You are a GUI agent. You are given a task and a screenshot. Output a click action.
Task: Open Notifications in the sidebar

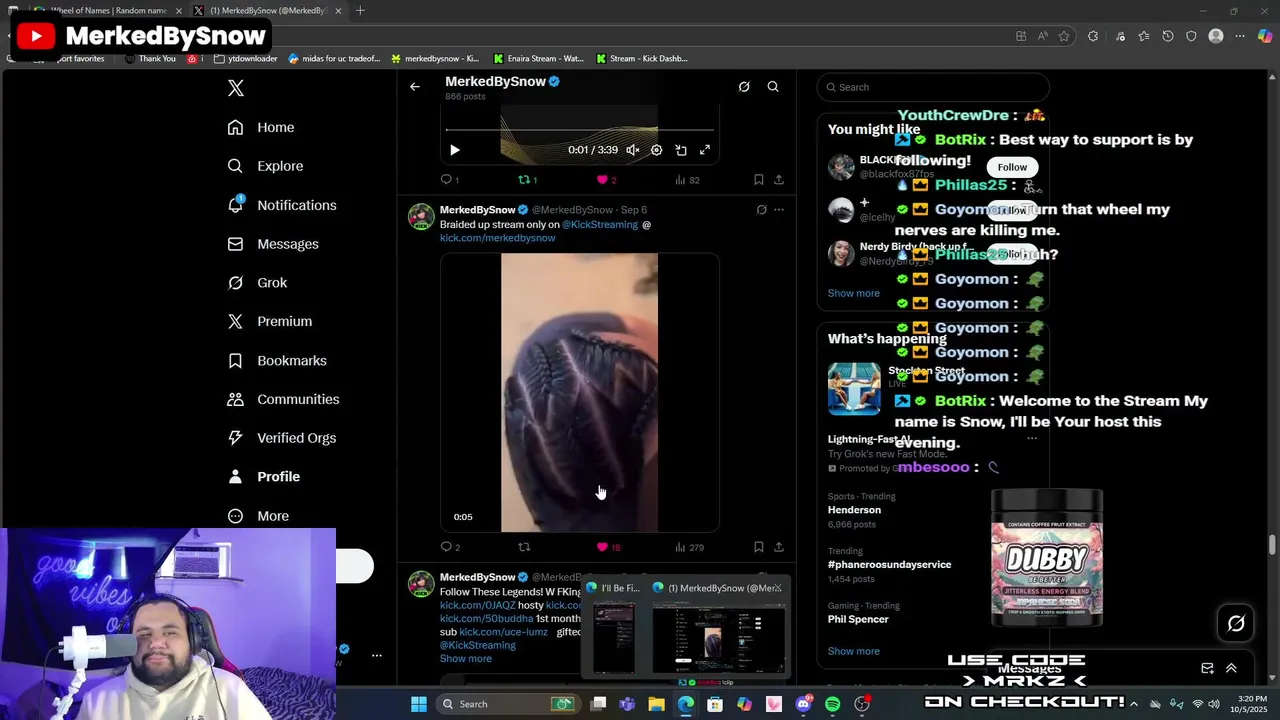pos(282,205)
